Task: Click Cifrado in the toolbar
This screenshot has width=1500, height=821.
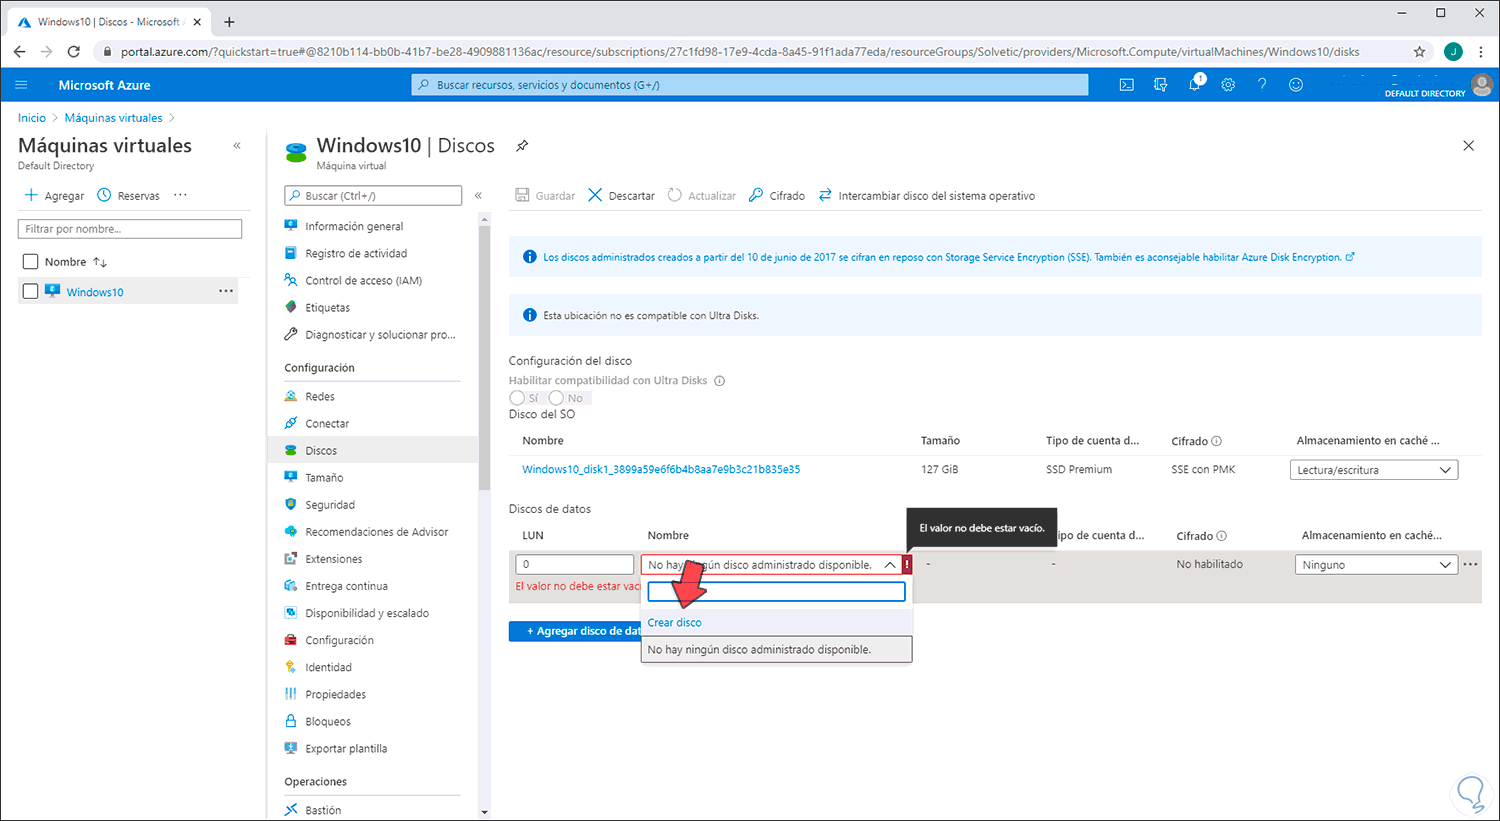Action: [x=777, y=196]
